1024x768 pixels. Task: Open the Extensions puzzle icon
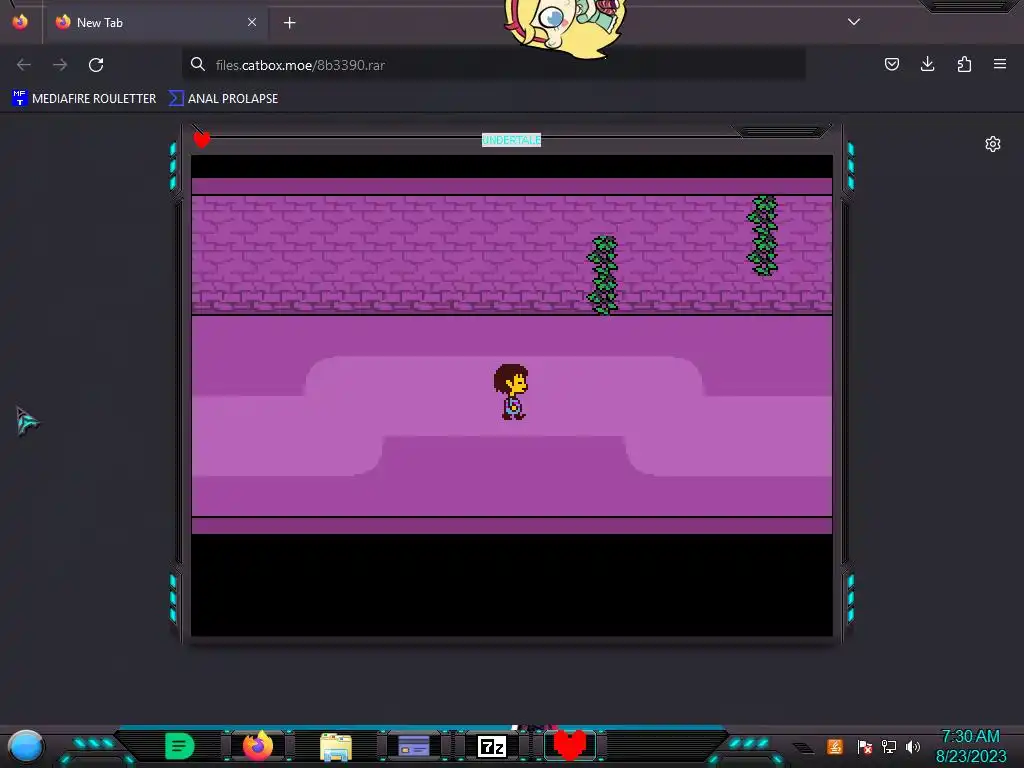point(964,64)
